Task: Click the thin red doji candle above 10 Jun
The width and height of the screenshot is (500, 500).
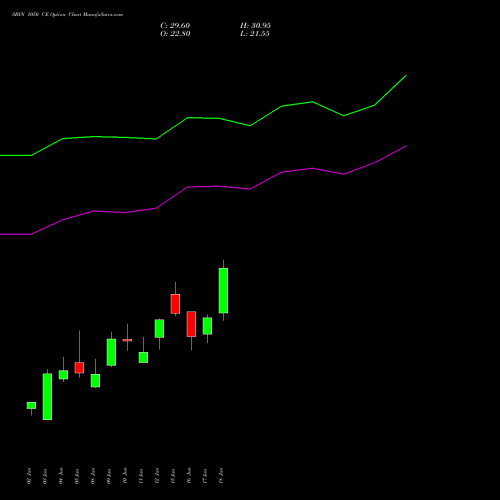Action: (x=127, y=340)
